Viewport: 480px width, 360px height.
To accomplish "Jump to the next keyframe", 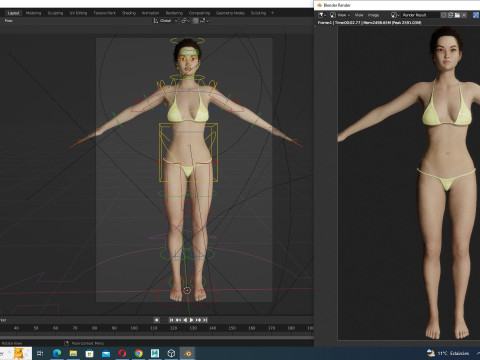I will (198, 320).
